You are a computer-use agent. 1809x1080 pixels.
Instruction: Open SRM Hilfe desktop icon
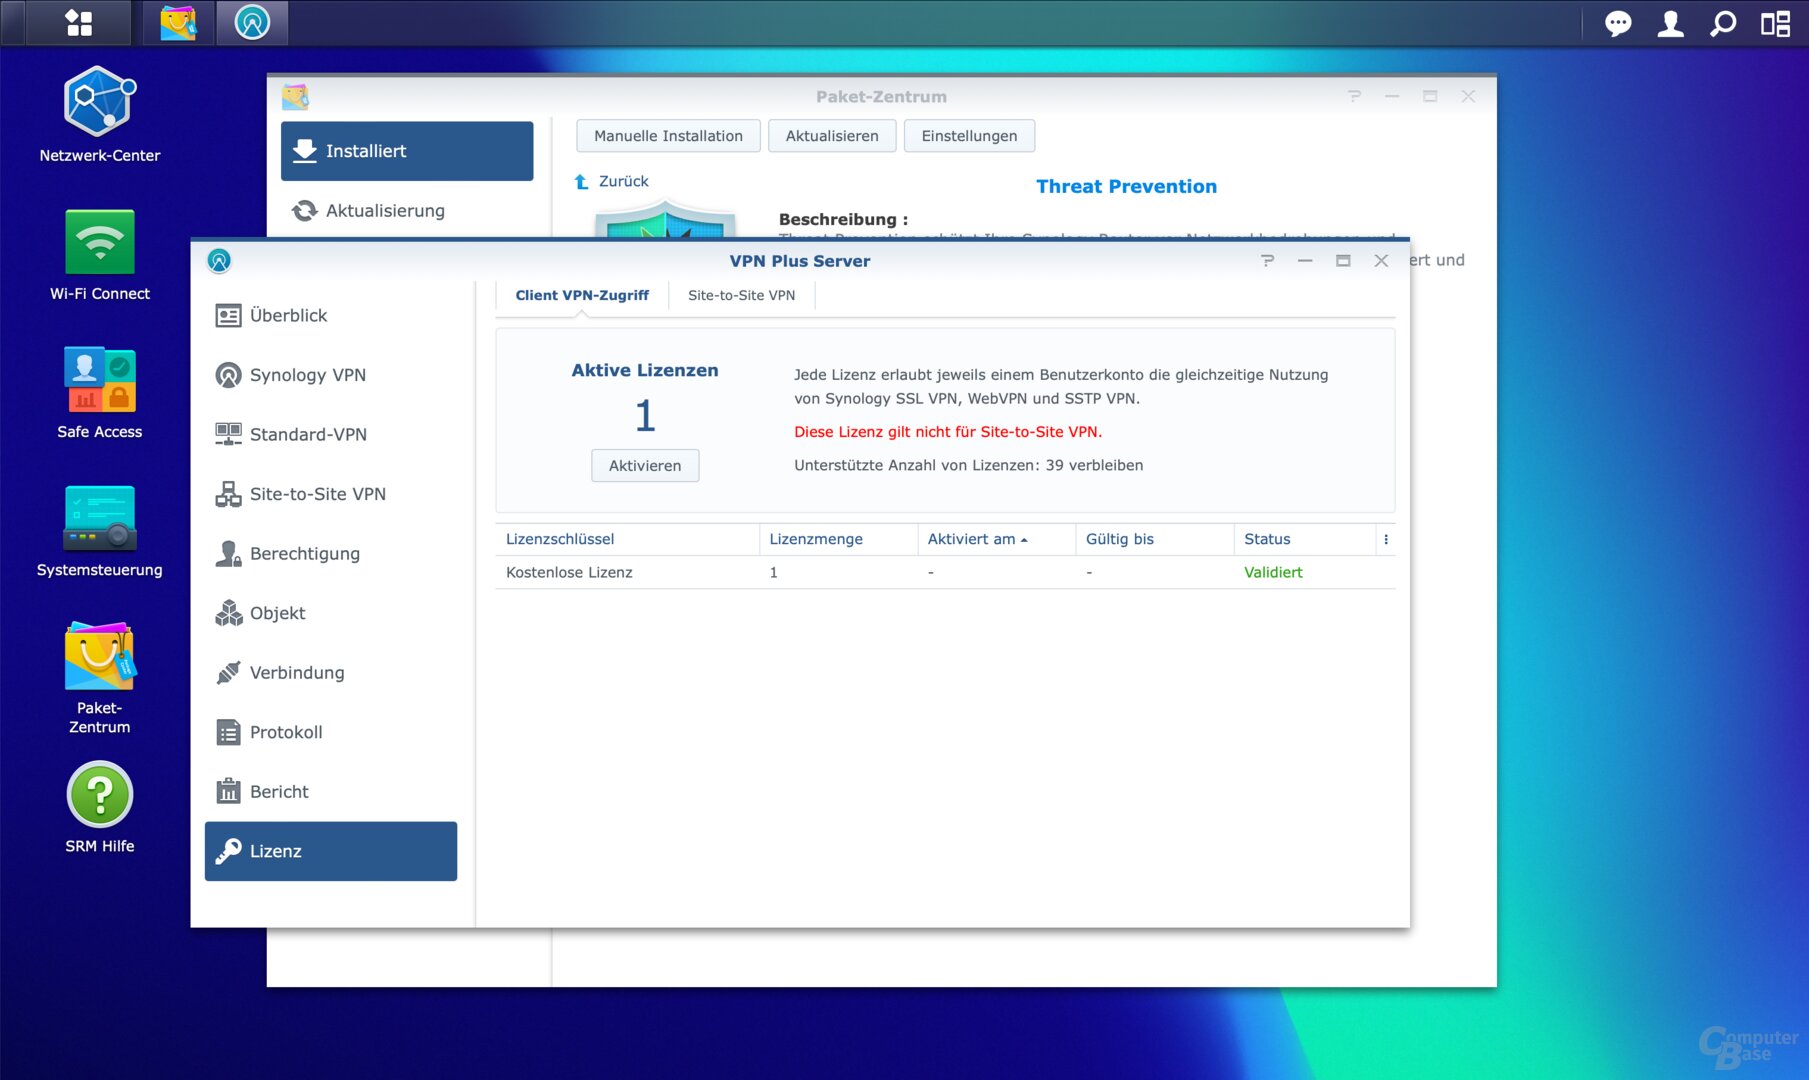[x=99, y=807]
